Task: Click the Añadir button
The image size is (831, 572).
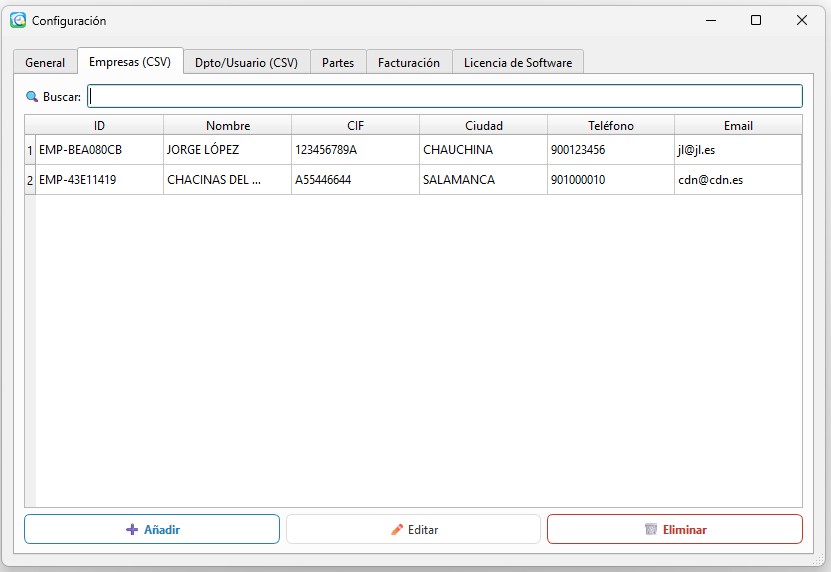Action: (x=152, y=529)
